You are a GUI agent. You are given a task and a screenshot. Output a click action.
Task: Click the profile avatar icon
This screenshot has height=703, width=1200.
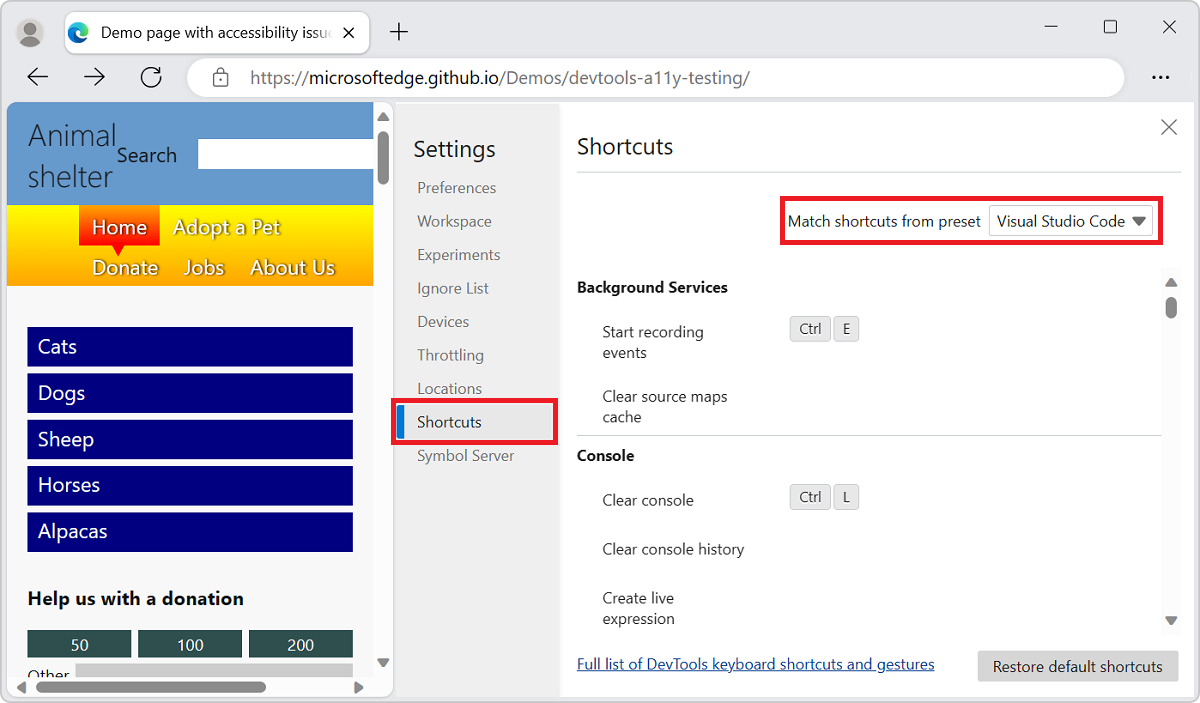coord(31,33)
